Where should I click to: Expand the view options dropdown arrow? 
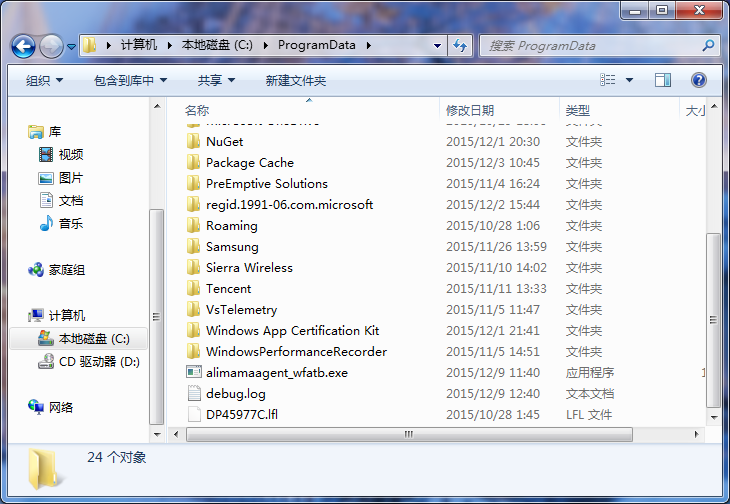[629, 80]
